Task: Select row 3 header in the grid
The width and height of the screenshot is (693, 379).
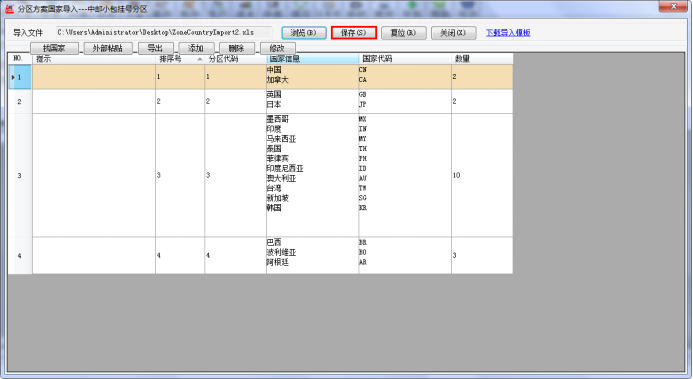Action: click(20, 175)
